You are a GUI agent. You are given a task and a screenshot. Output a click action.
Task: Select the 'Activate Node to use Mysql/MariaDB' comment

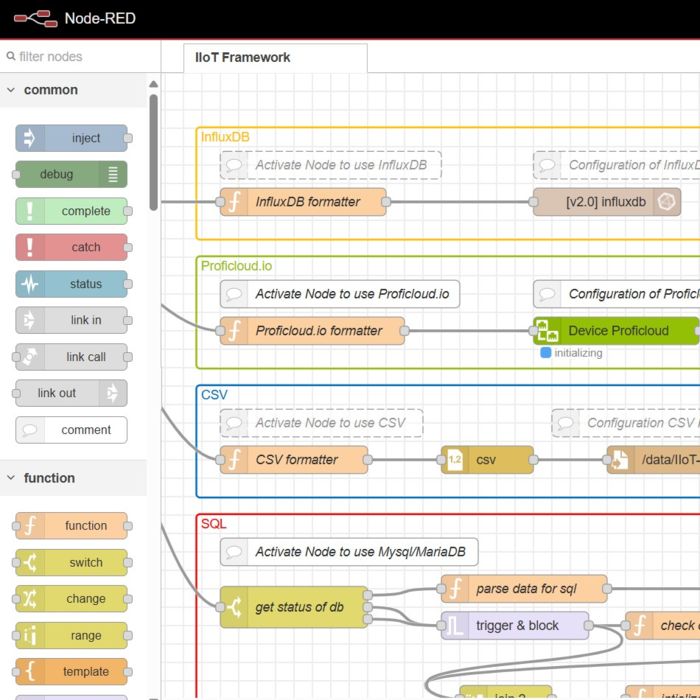point(350,552)
